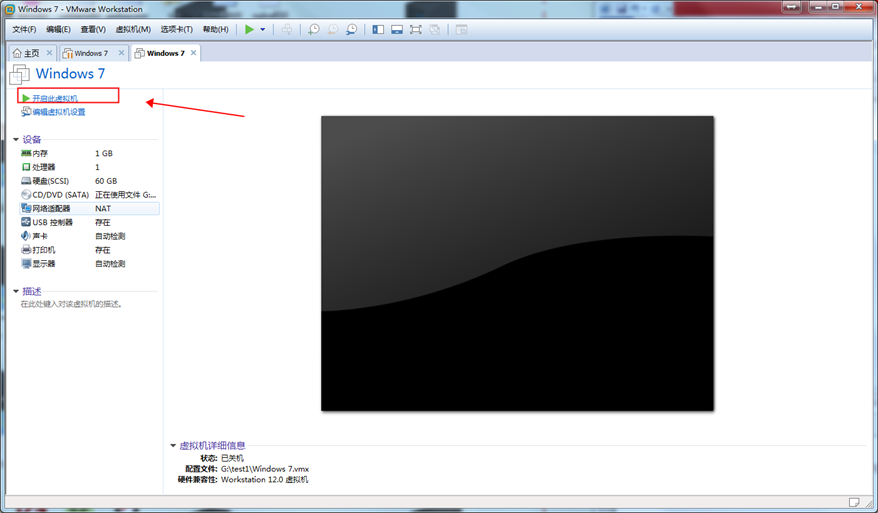
Task: Click the 1 GB memory value
Action: tap(104, 153)
